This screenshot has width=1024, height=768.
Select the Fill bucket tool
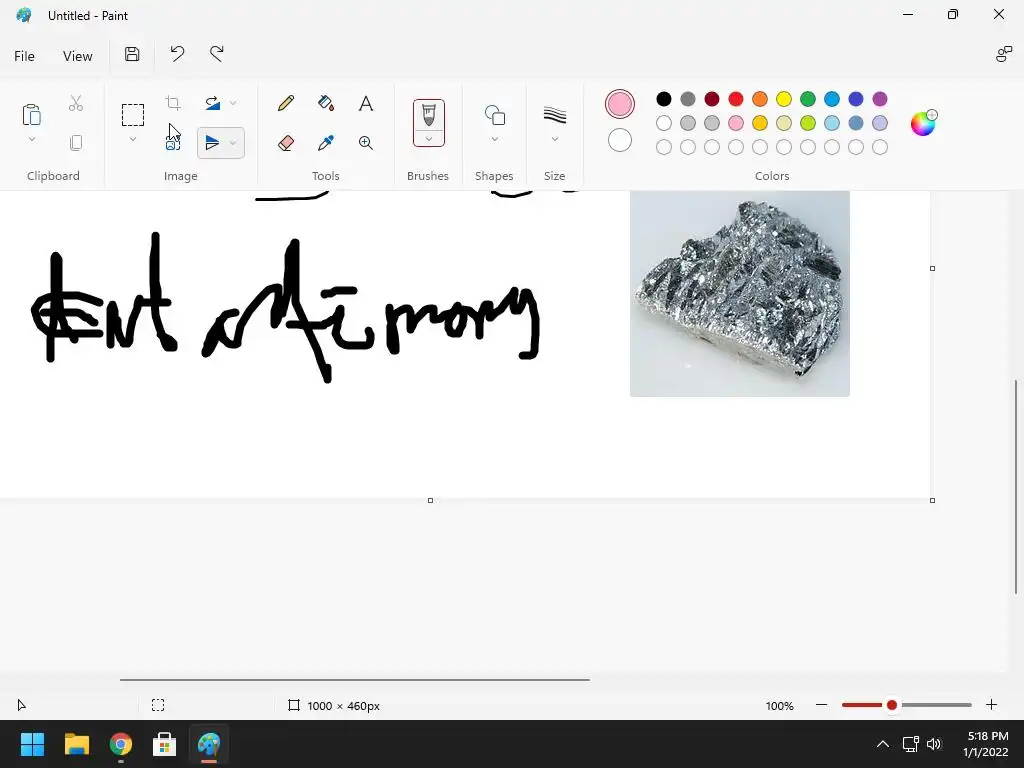tap(326, 103)
